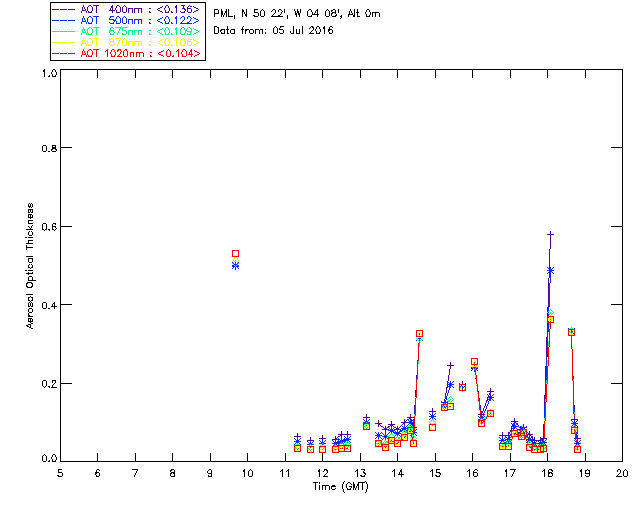The height and width of the screenshot is (512, 640).
Task: Select the AOT 500nm legend entry
Action: click(x=126, y=20)
